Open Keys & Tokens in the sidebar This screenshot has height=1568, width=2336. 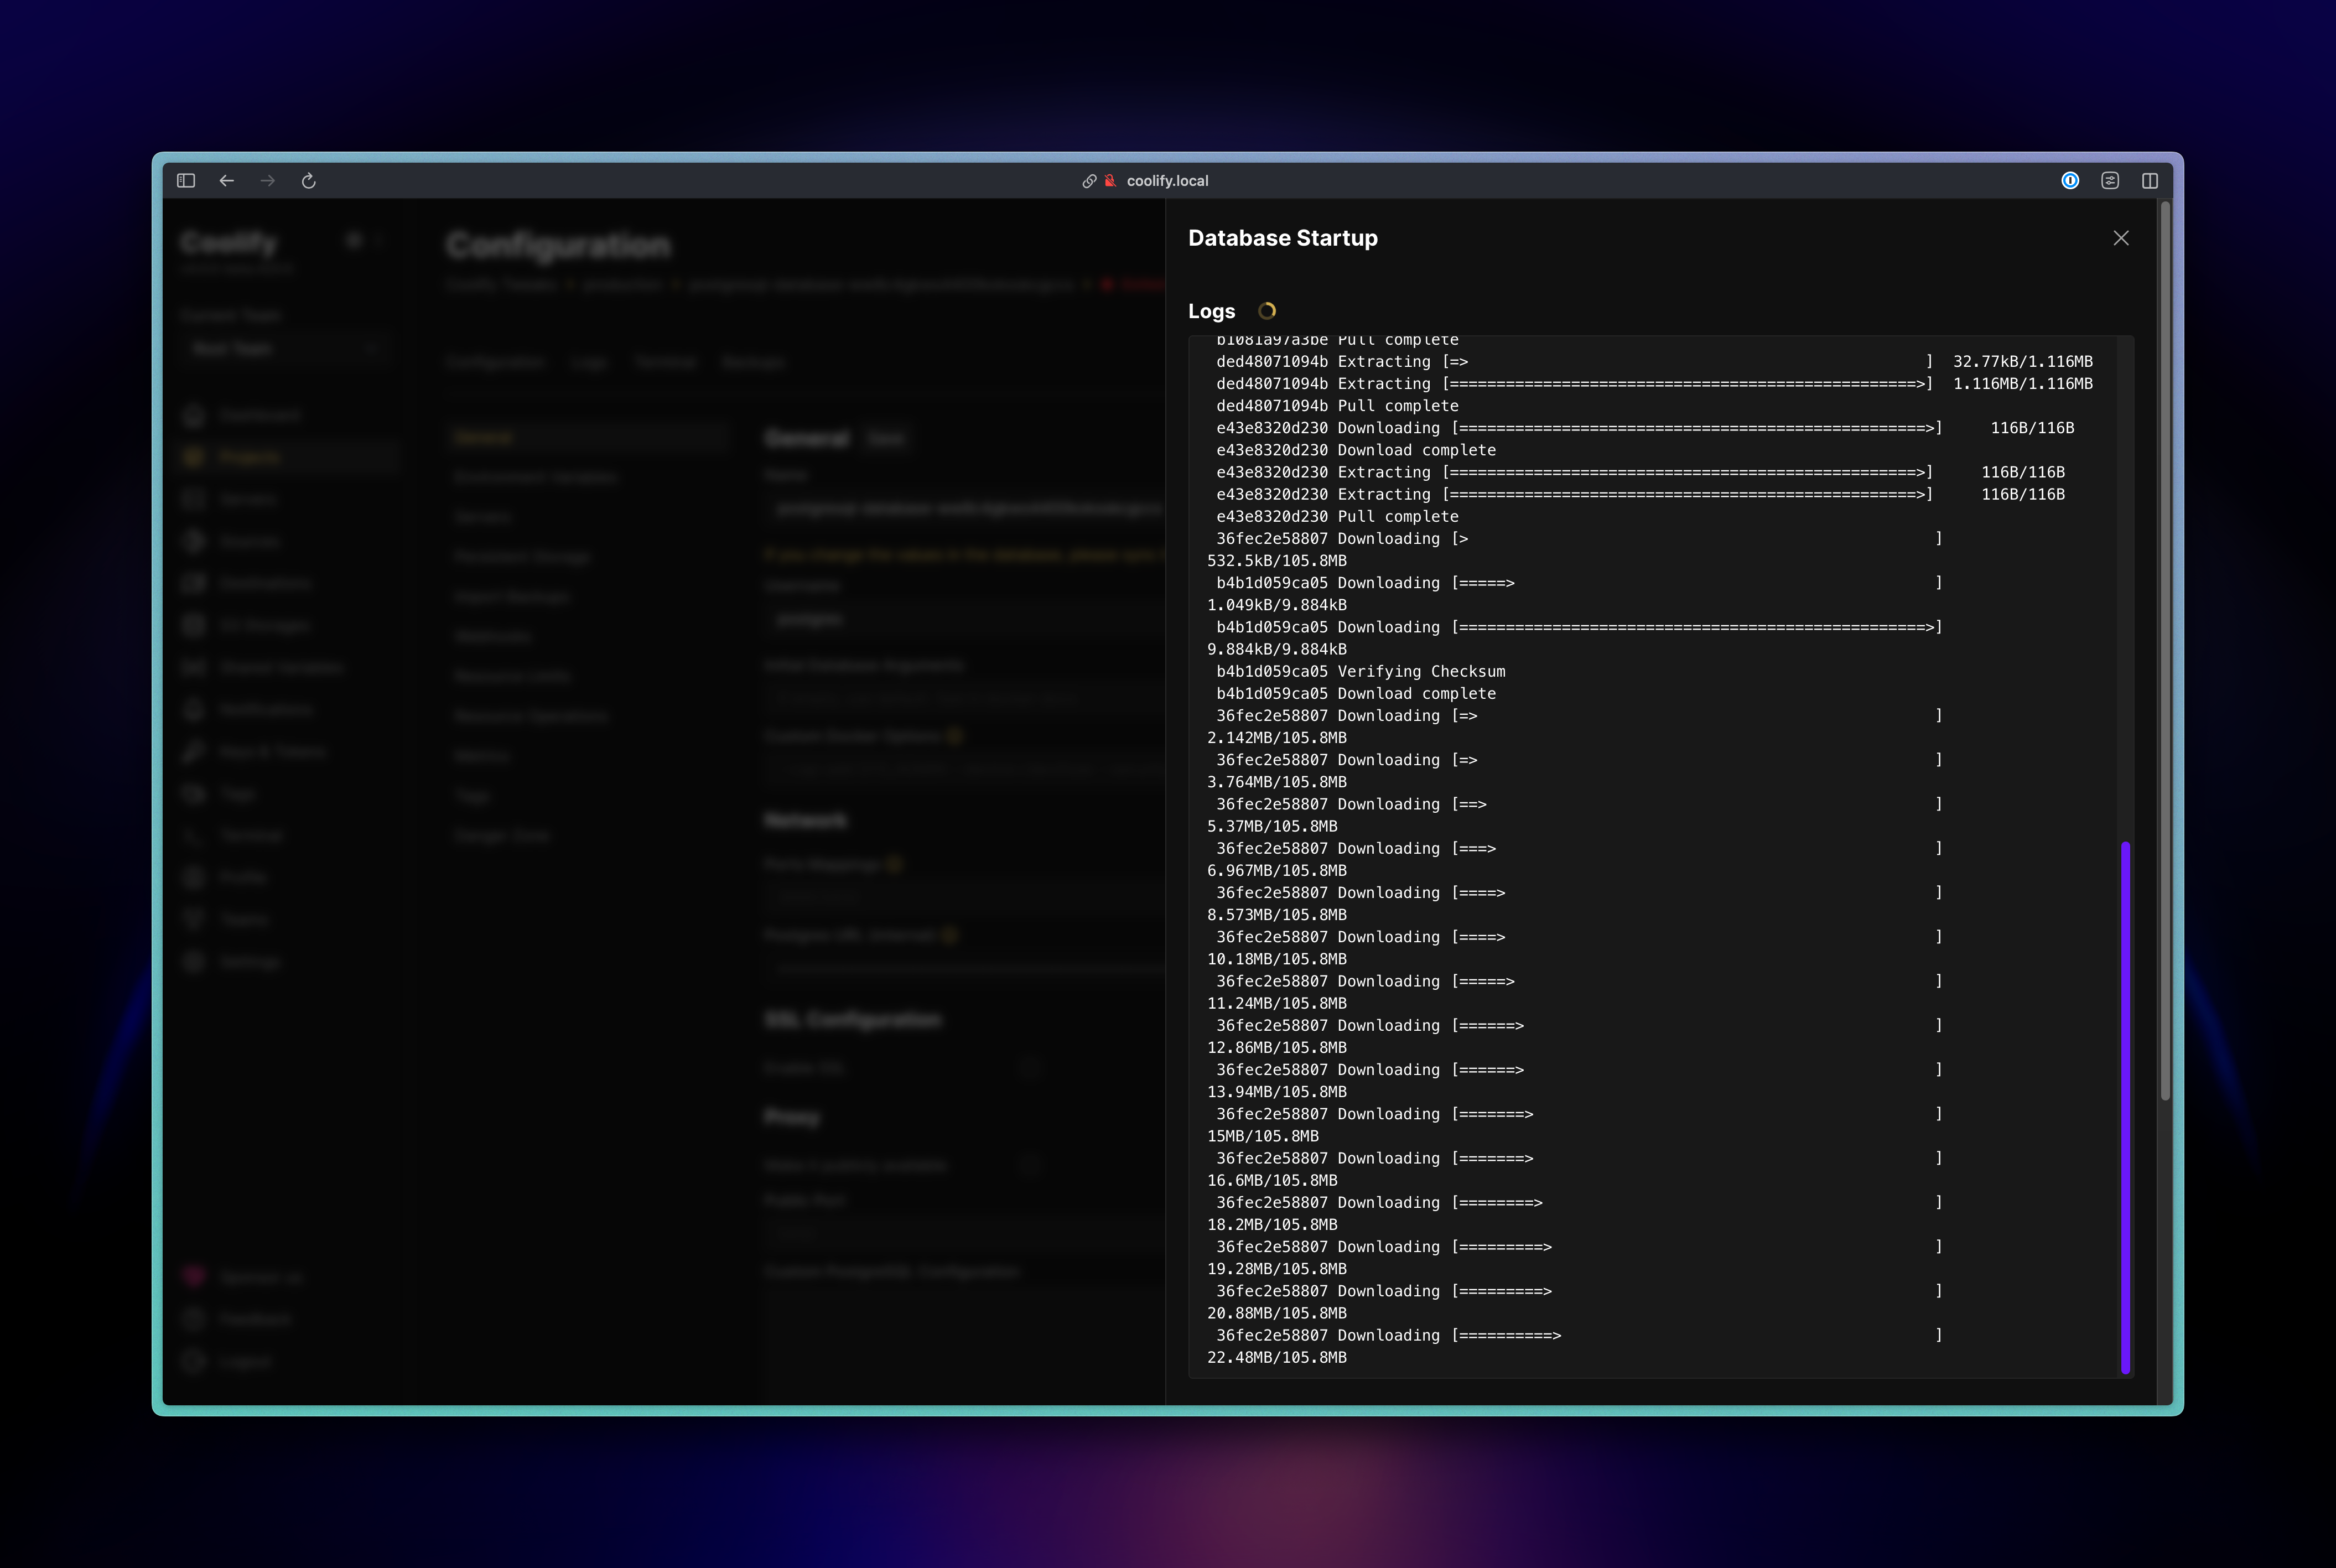tap(272, 751)
